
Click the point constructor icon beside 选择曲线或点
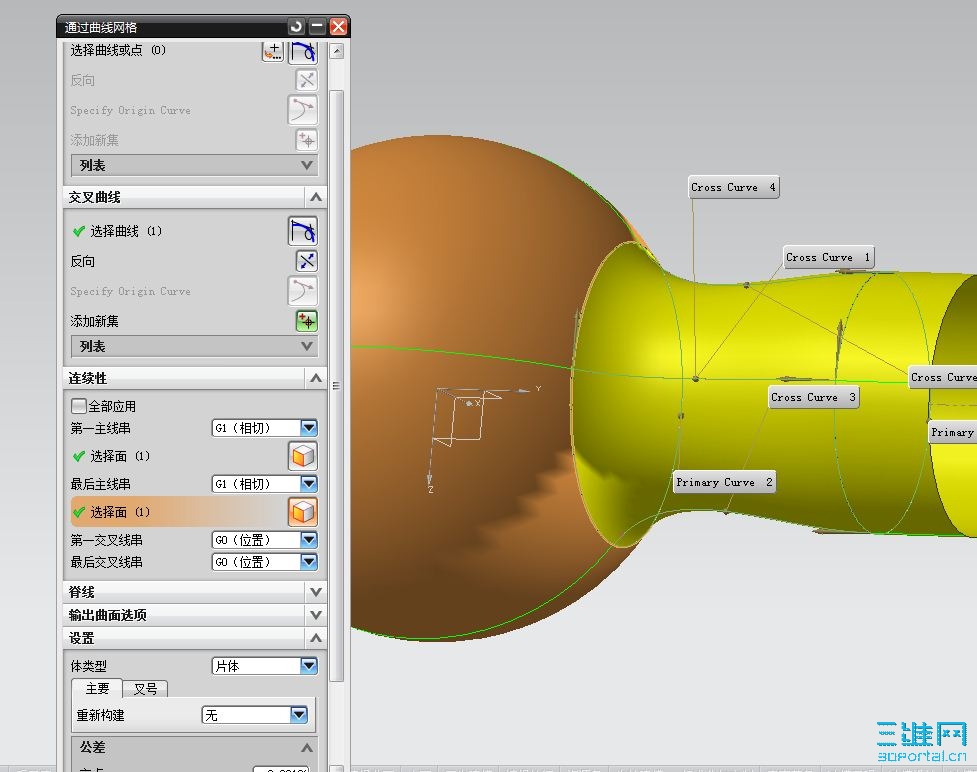coord(272,51)
